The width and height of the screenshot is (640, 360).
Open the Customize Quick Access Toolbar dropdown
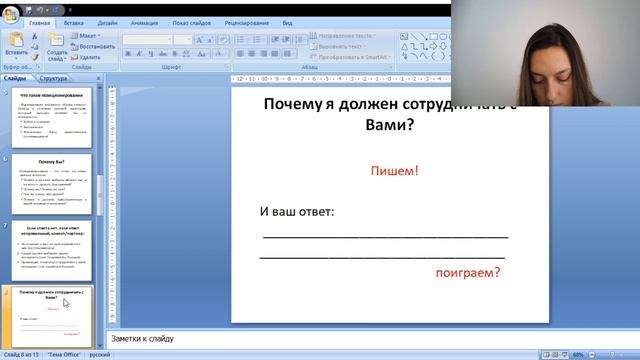(70, 10)
